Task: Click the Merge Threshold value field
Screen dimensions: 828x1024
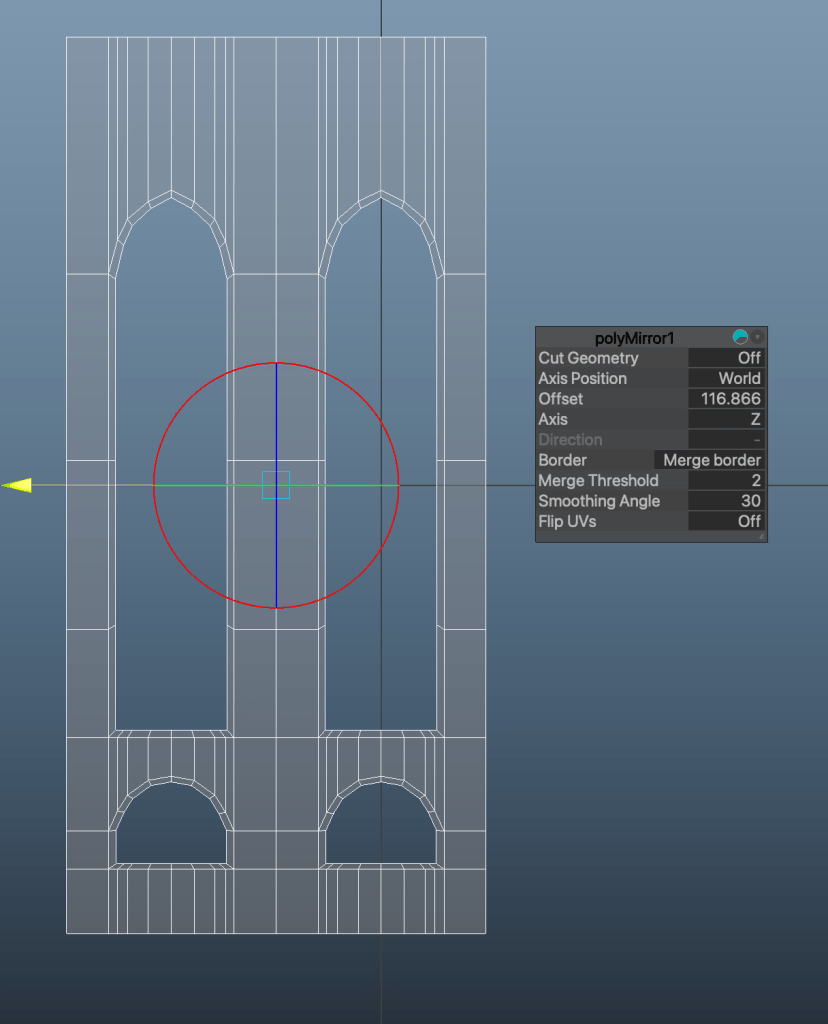Action: point(727,480)
